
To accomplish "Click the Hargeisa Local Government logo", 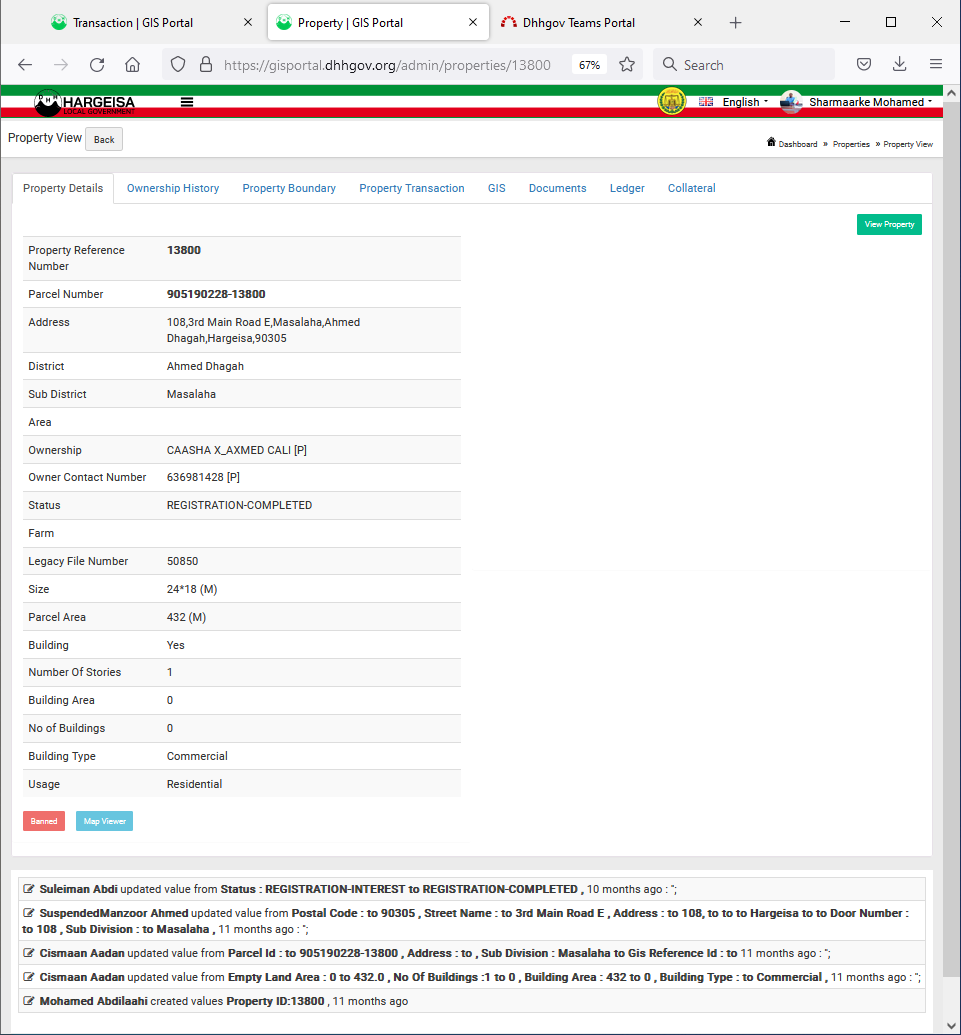I will (x=84, y=103).
